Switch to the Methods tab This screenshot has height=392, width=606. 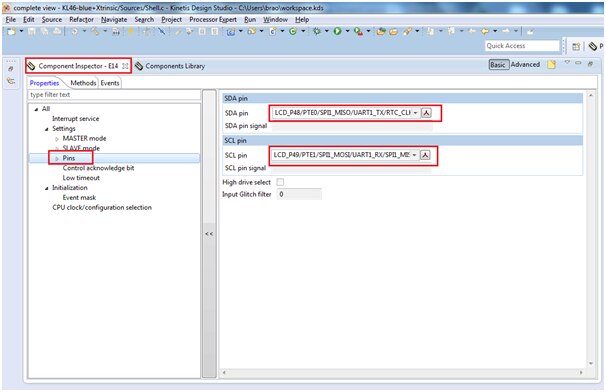click(x=83, y=83)
